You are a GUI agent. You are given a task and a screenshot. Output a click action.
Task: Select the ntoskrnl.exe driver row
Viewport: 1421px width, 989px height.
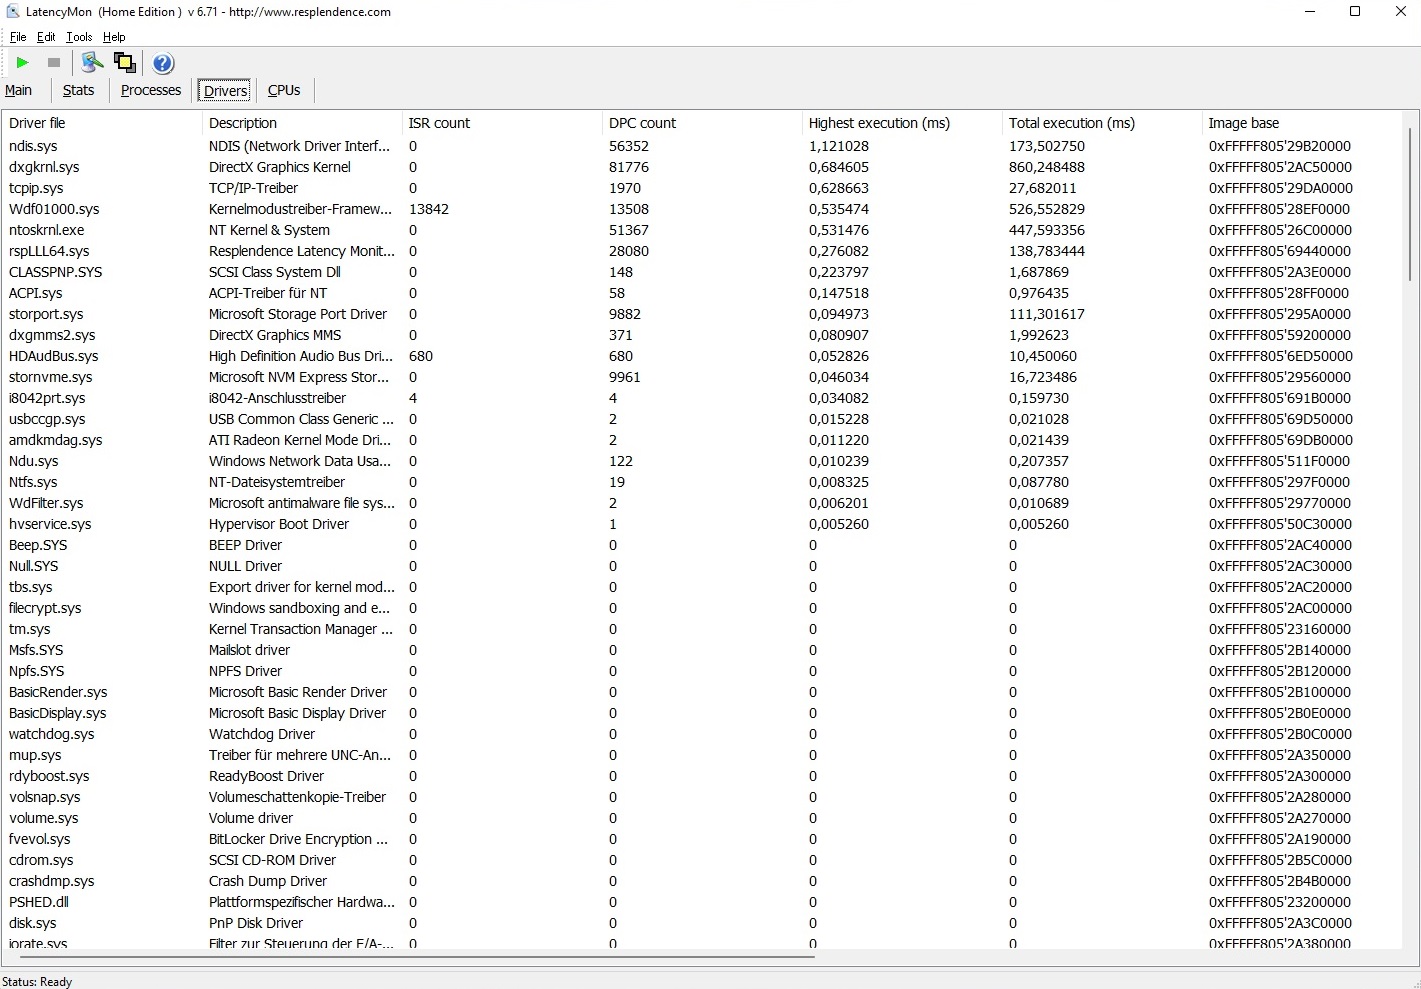point(702,230)
